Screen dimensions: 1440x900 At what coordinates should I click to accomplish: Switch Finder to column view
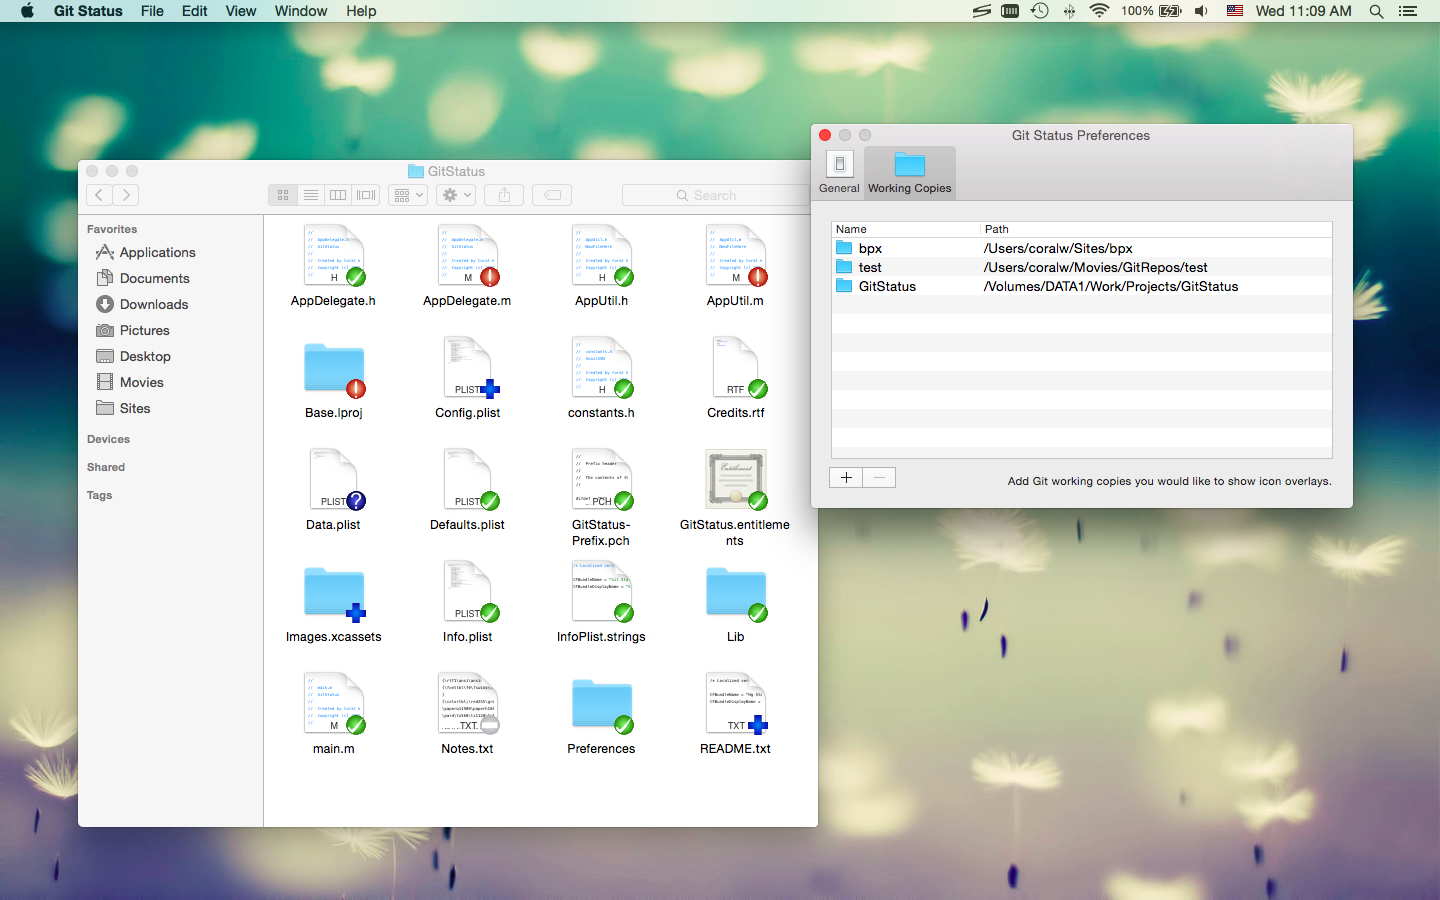(338, 195)
